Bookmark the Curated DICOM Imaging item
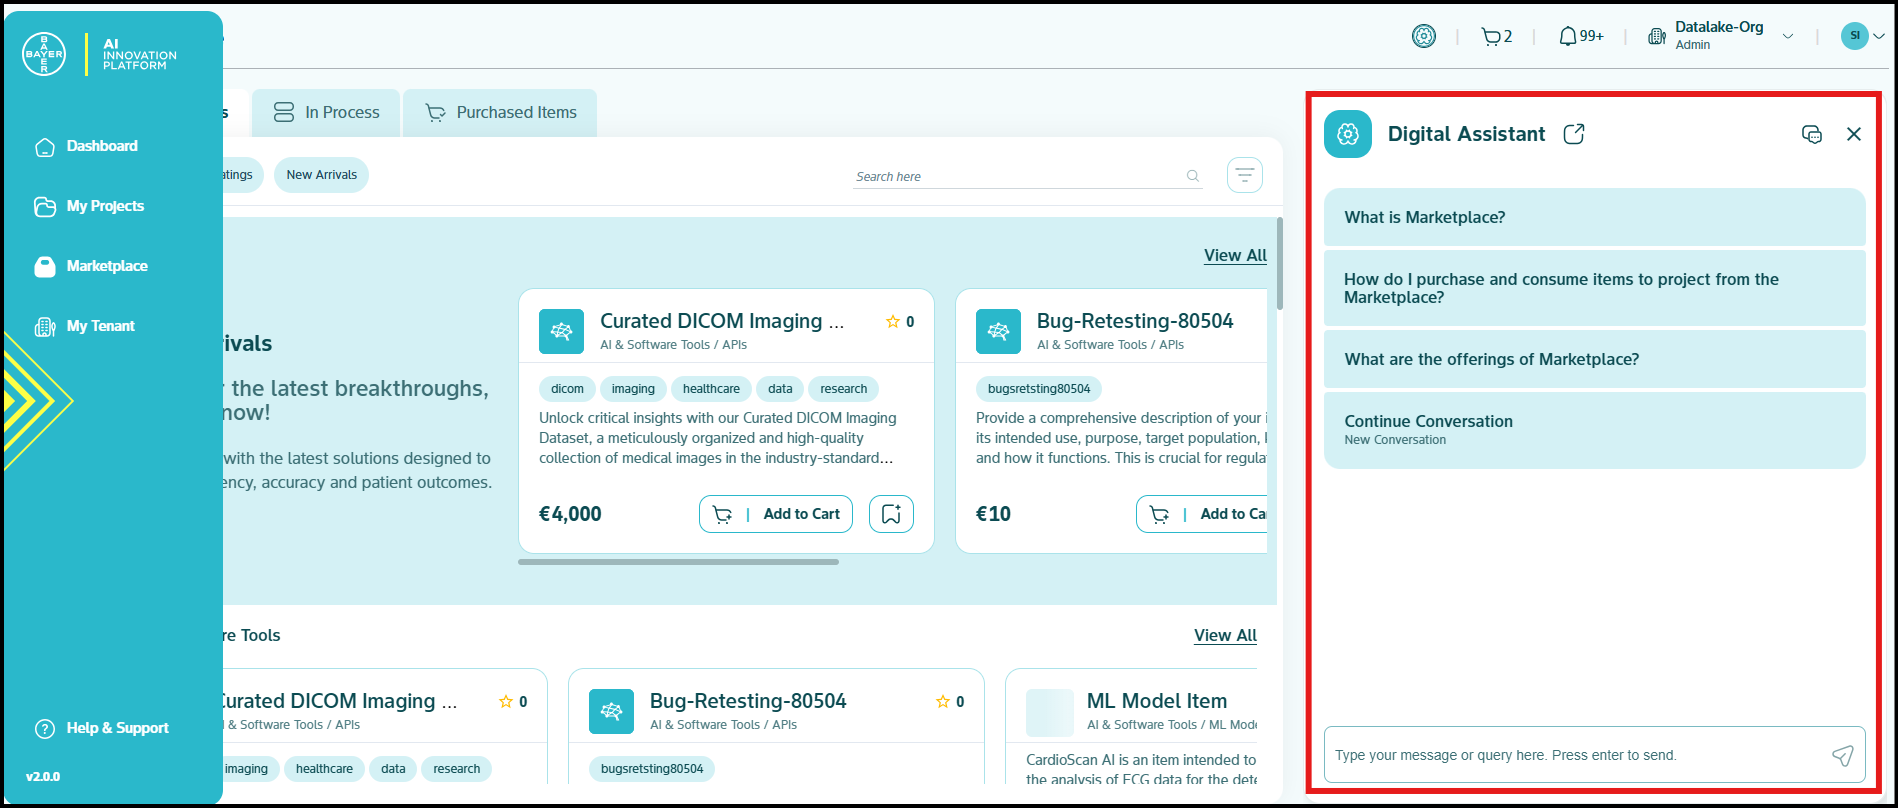The width and height of the screenshot is (1898, 808). click(x=891, y=514)
